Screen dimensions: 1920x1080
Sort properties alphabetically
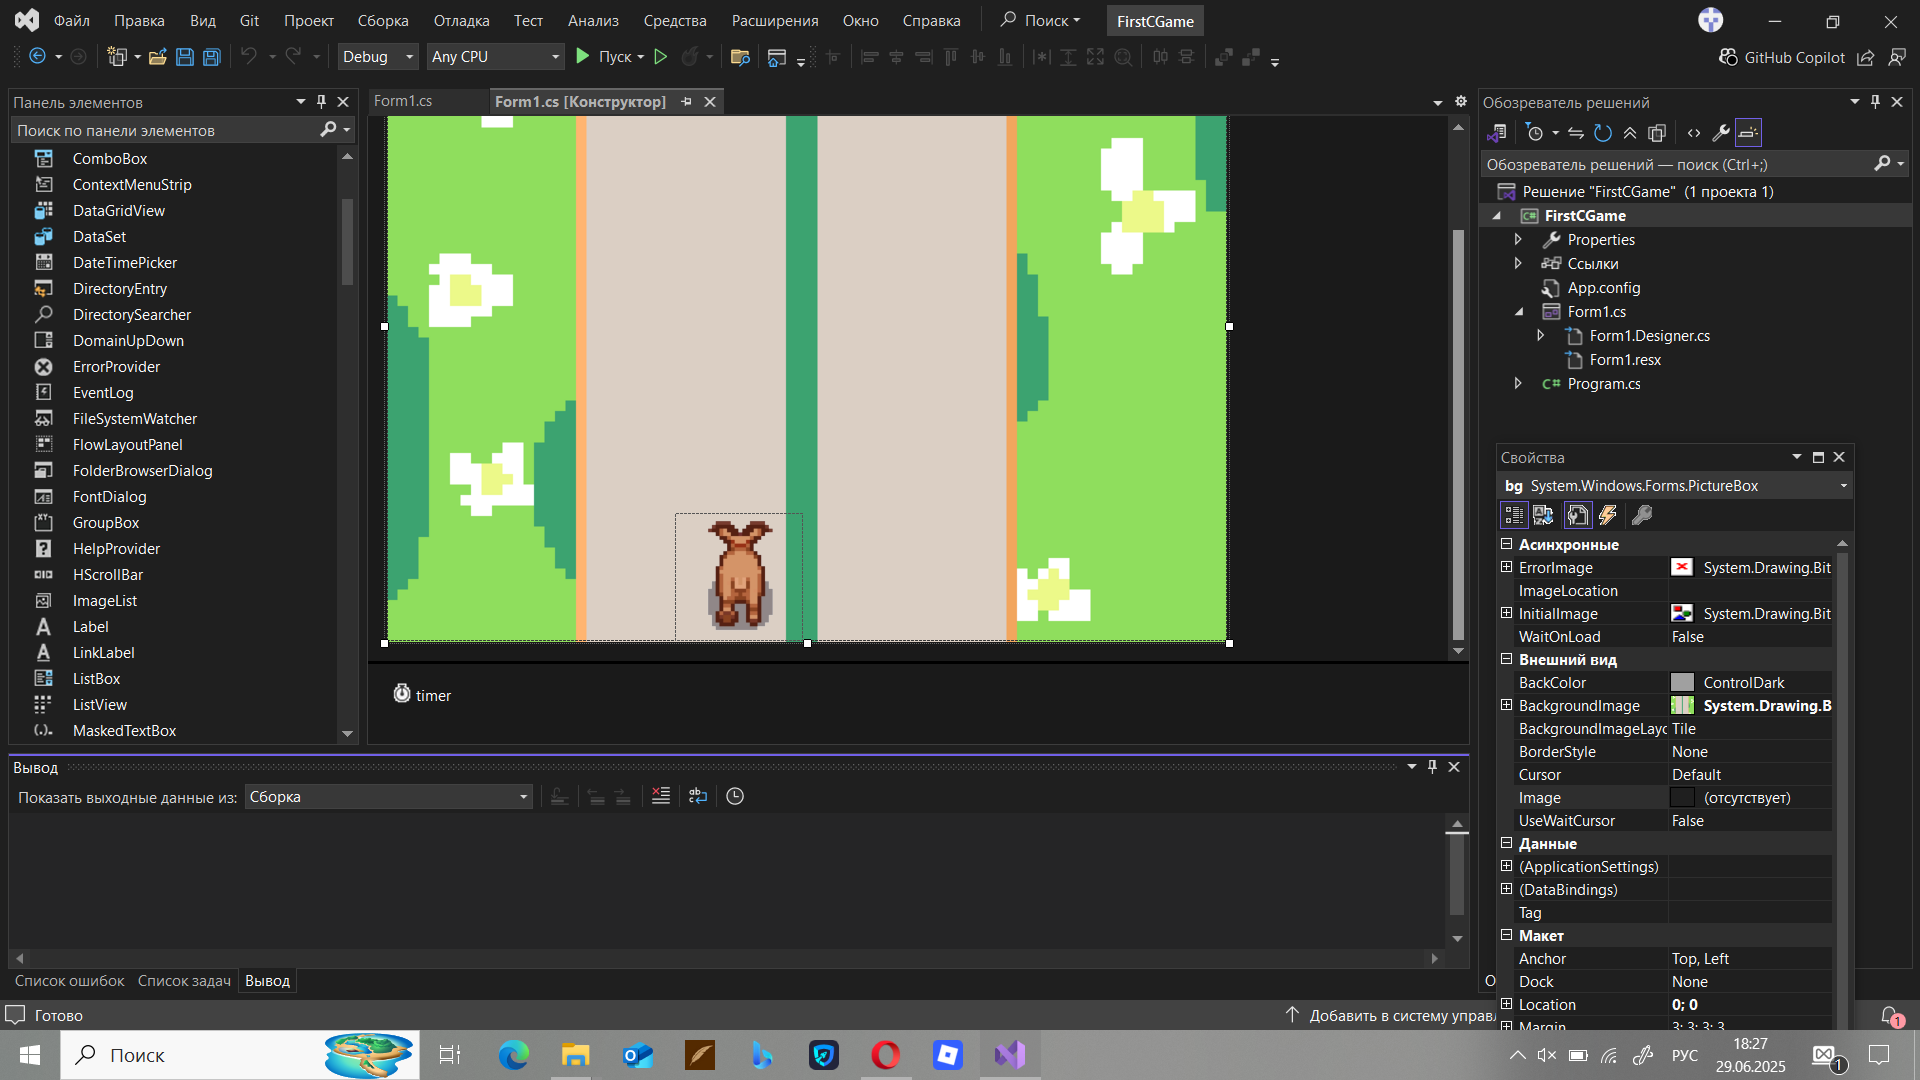(1543, 515)
